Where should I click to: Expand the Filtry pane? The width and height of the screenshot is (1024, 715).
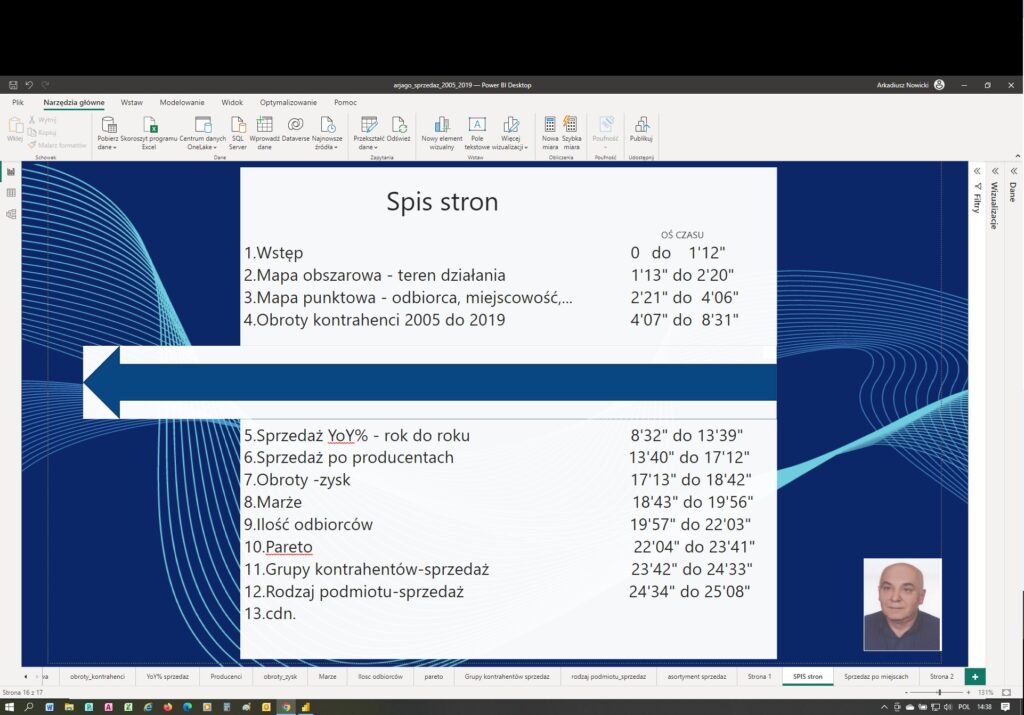pos(976,171)
